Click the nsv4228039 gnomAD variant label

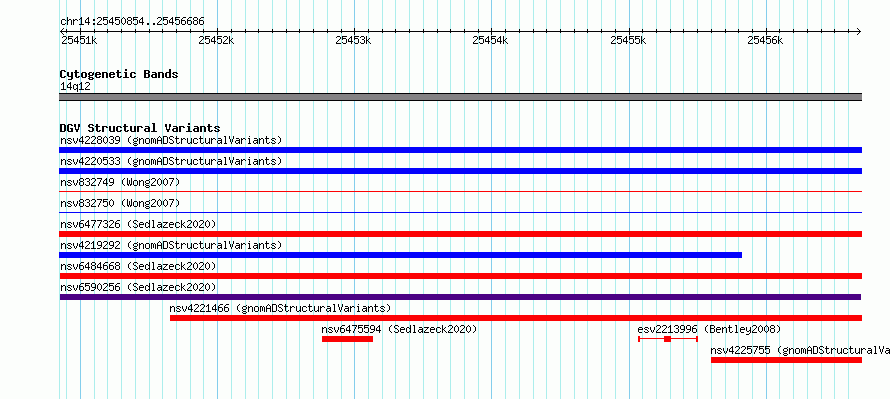pos(171,140)
